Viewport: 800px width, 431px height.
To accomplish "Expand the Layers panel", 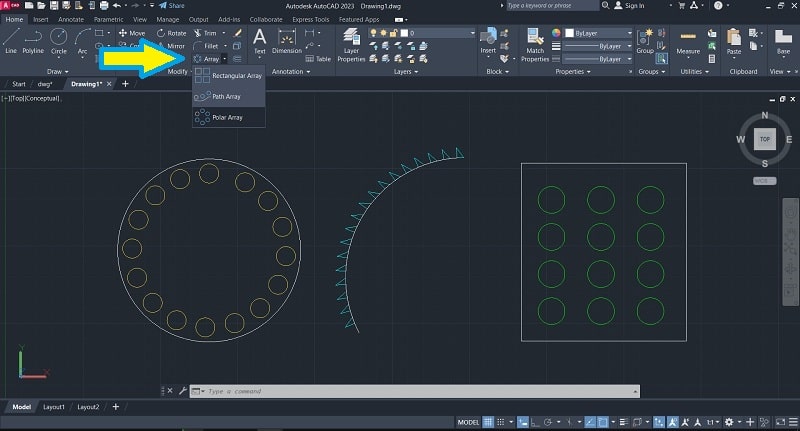I will [x=406, y=71].
